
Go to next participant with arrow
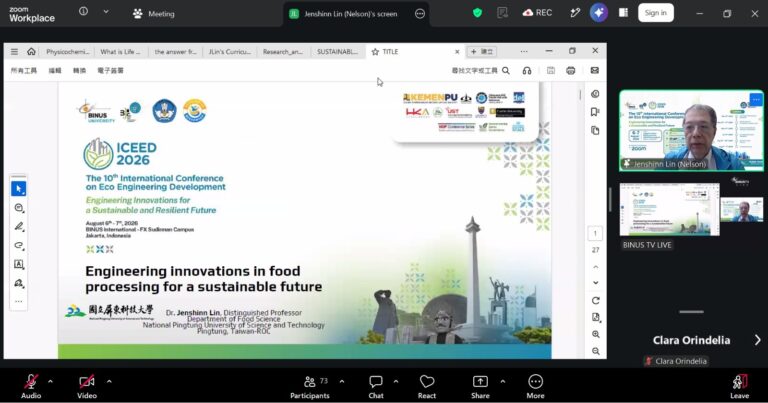pos(757,340)
